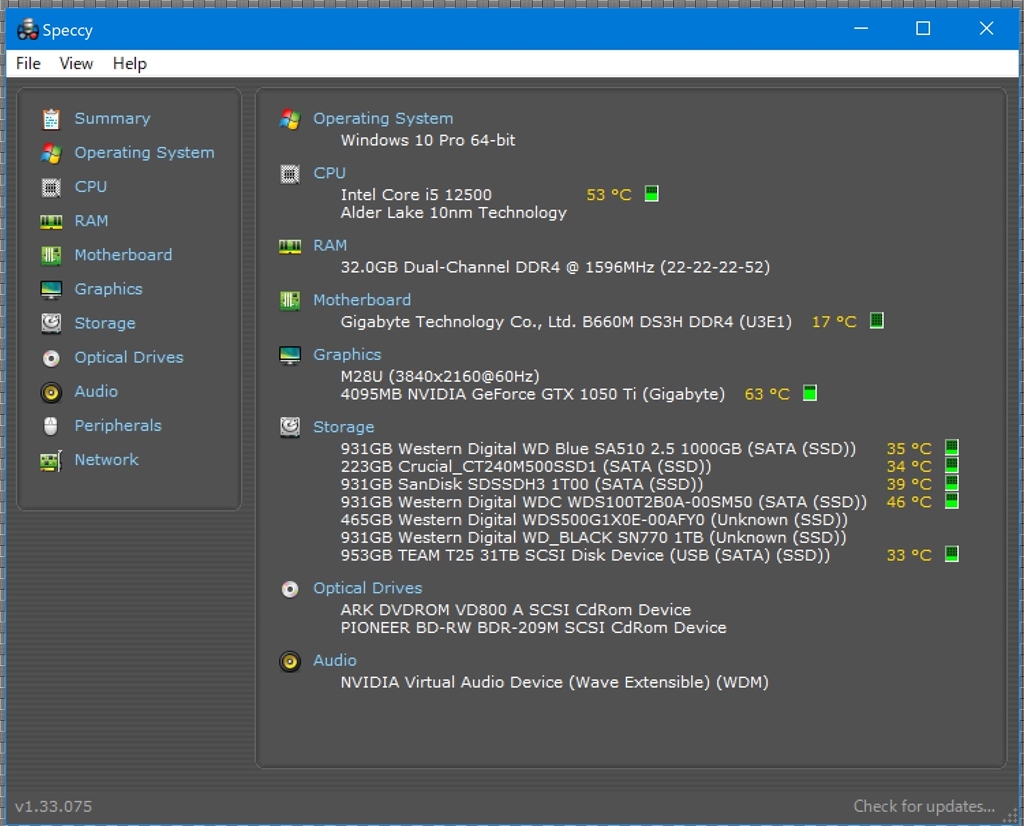Click the memory icon beside RAM heading in summary
This screenshot has width=1024, height=826.
click(x=290, y=246)
